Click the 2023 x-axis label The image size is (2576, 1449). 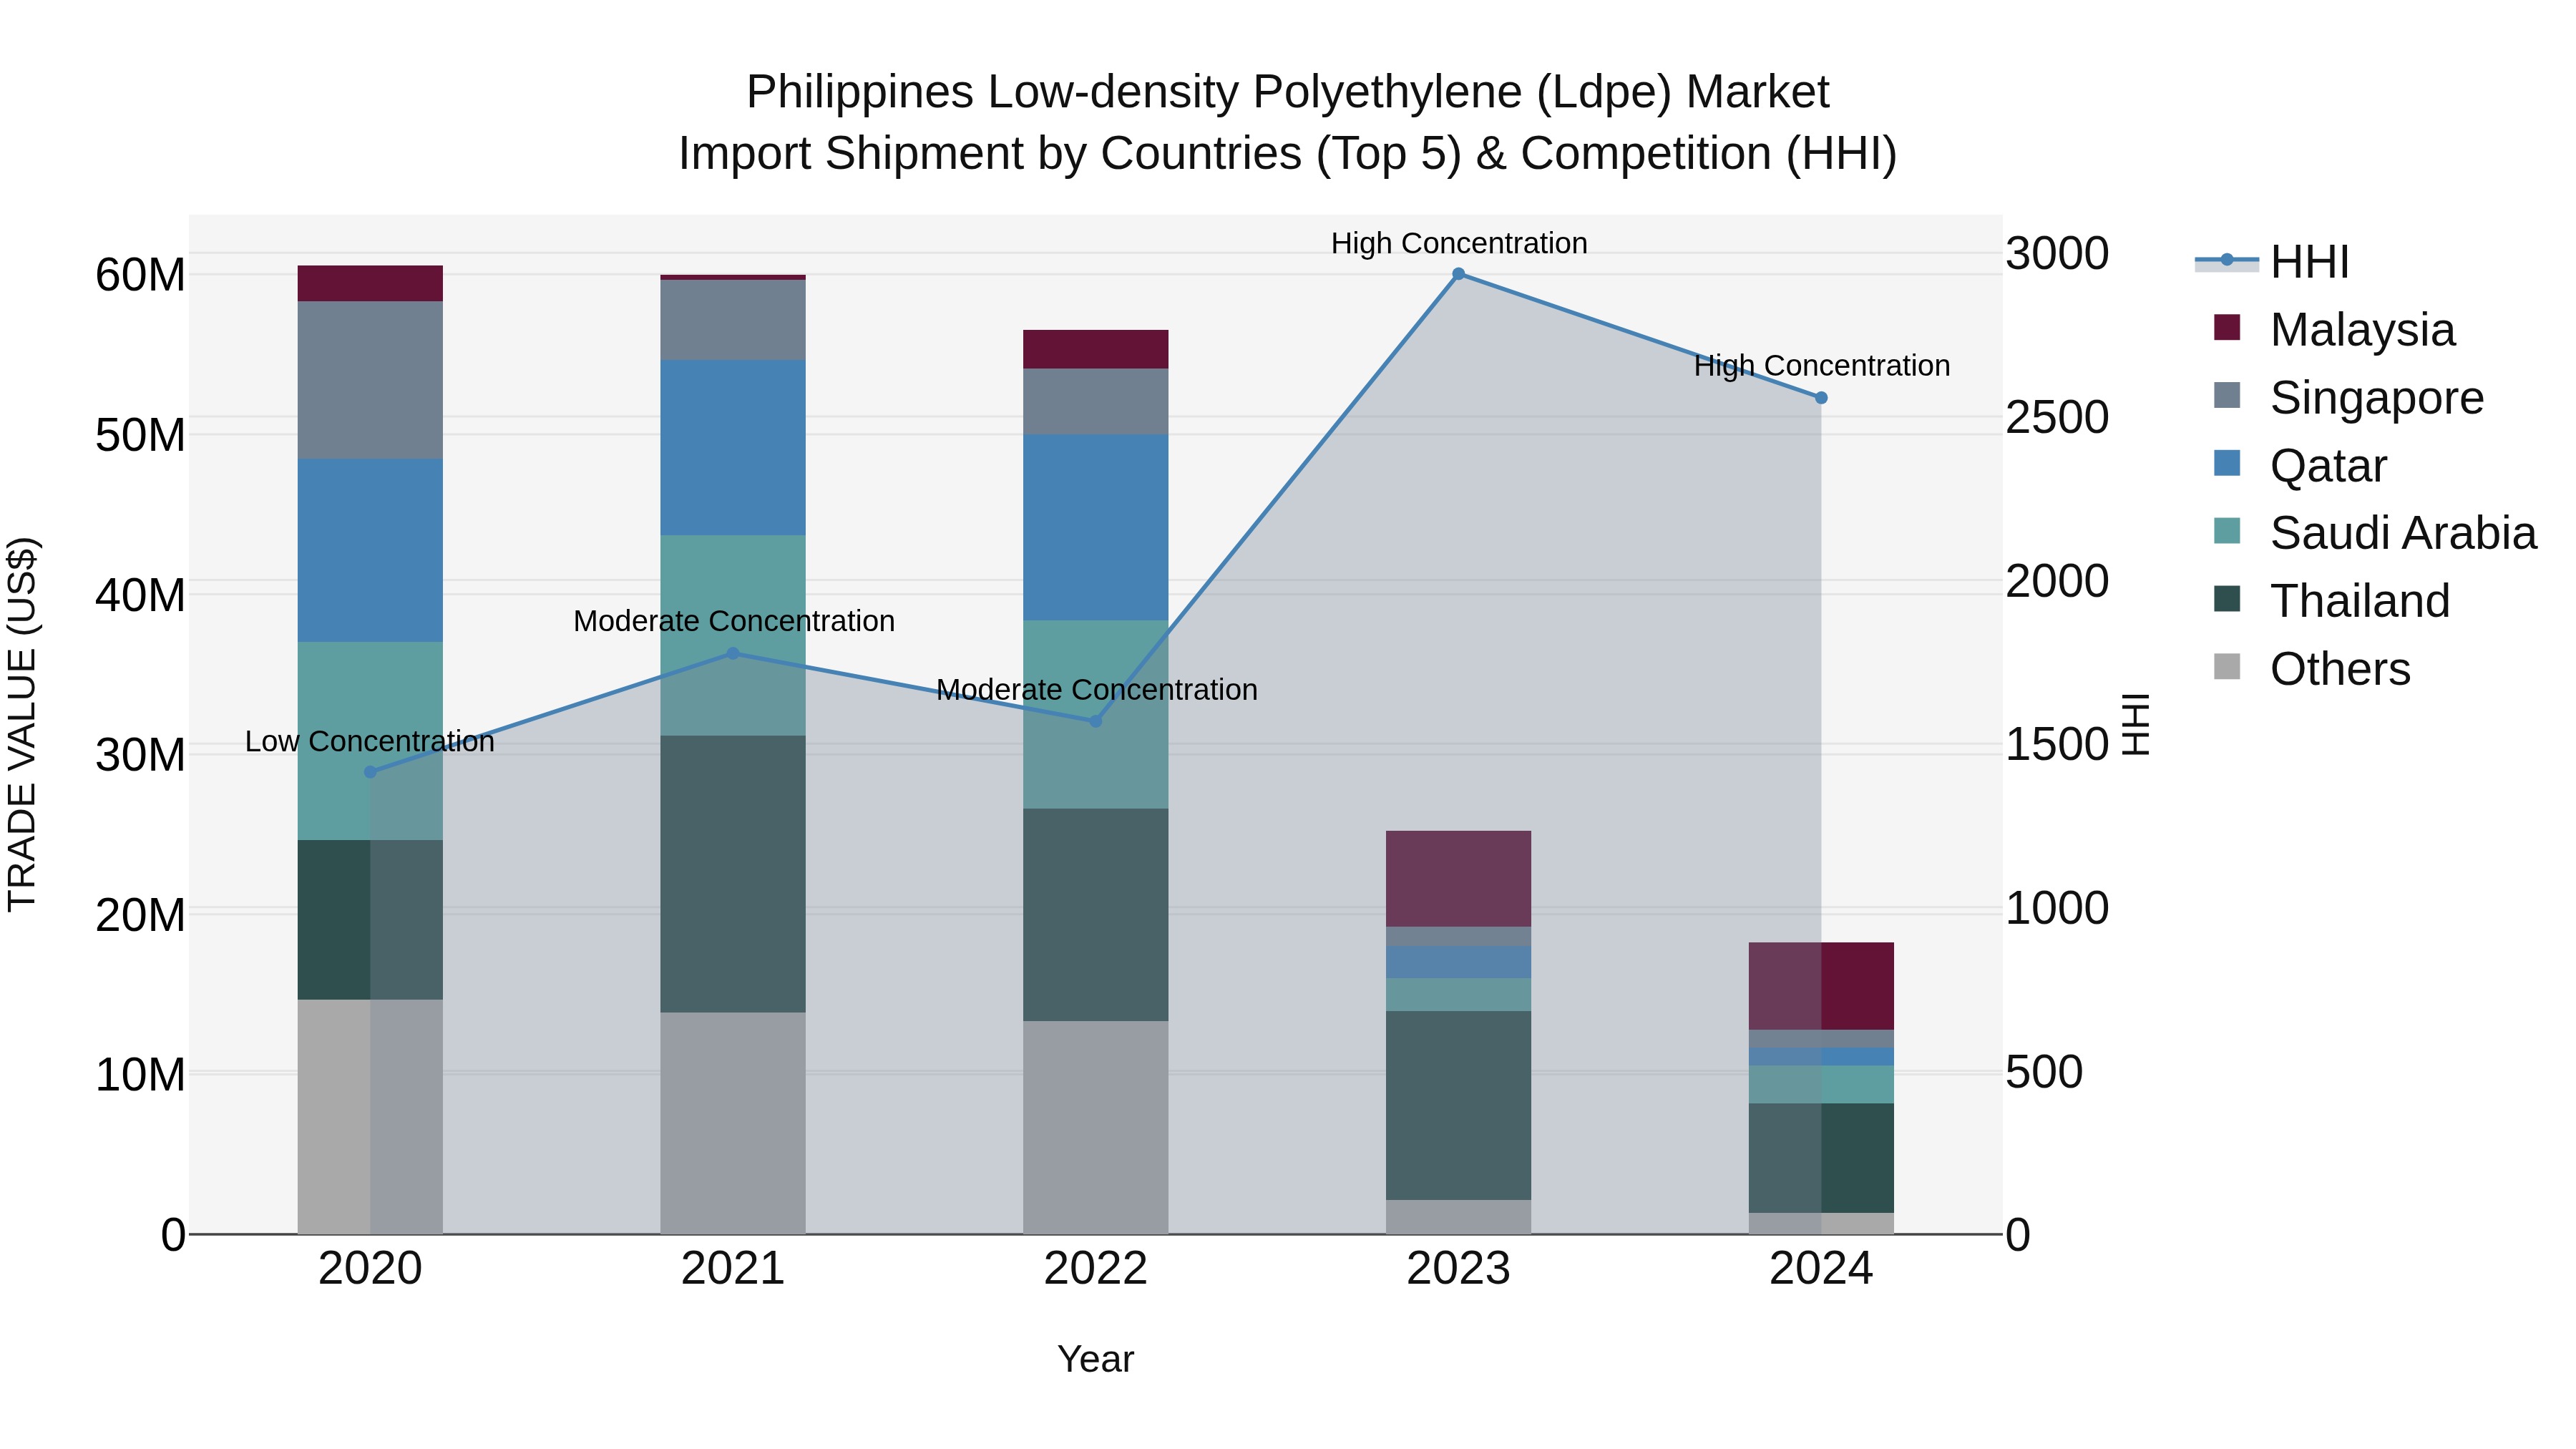coord(1458,1269)
